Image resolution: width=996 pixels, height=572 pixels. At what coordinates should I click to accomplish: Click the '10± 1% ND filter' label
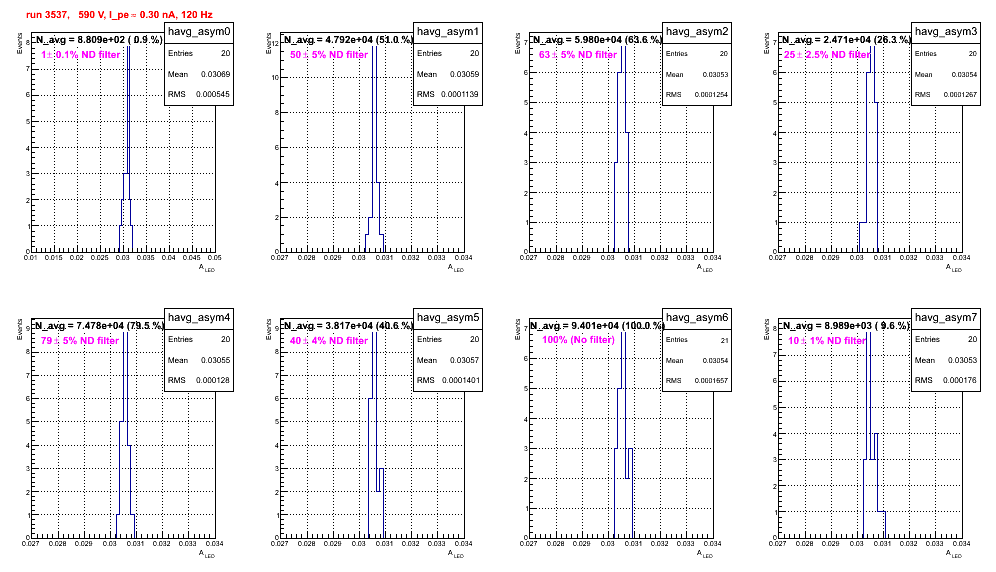coord(827,341)
